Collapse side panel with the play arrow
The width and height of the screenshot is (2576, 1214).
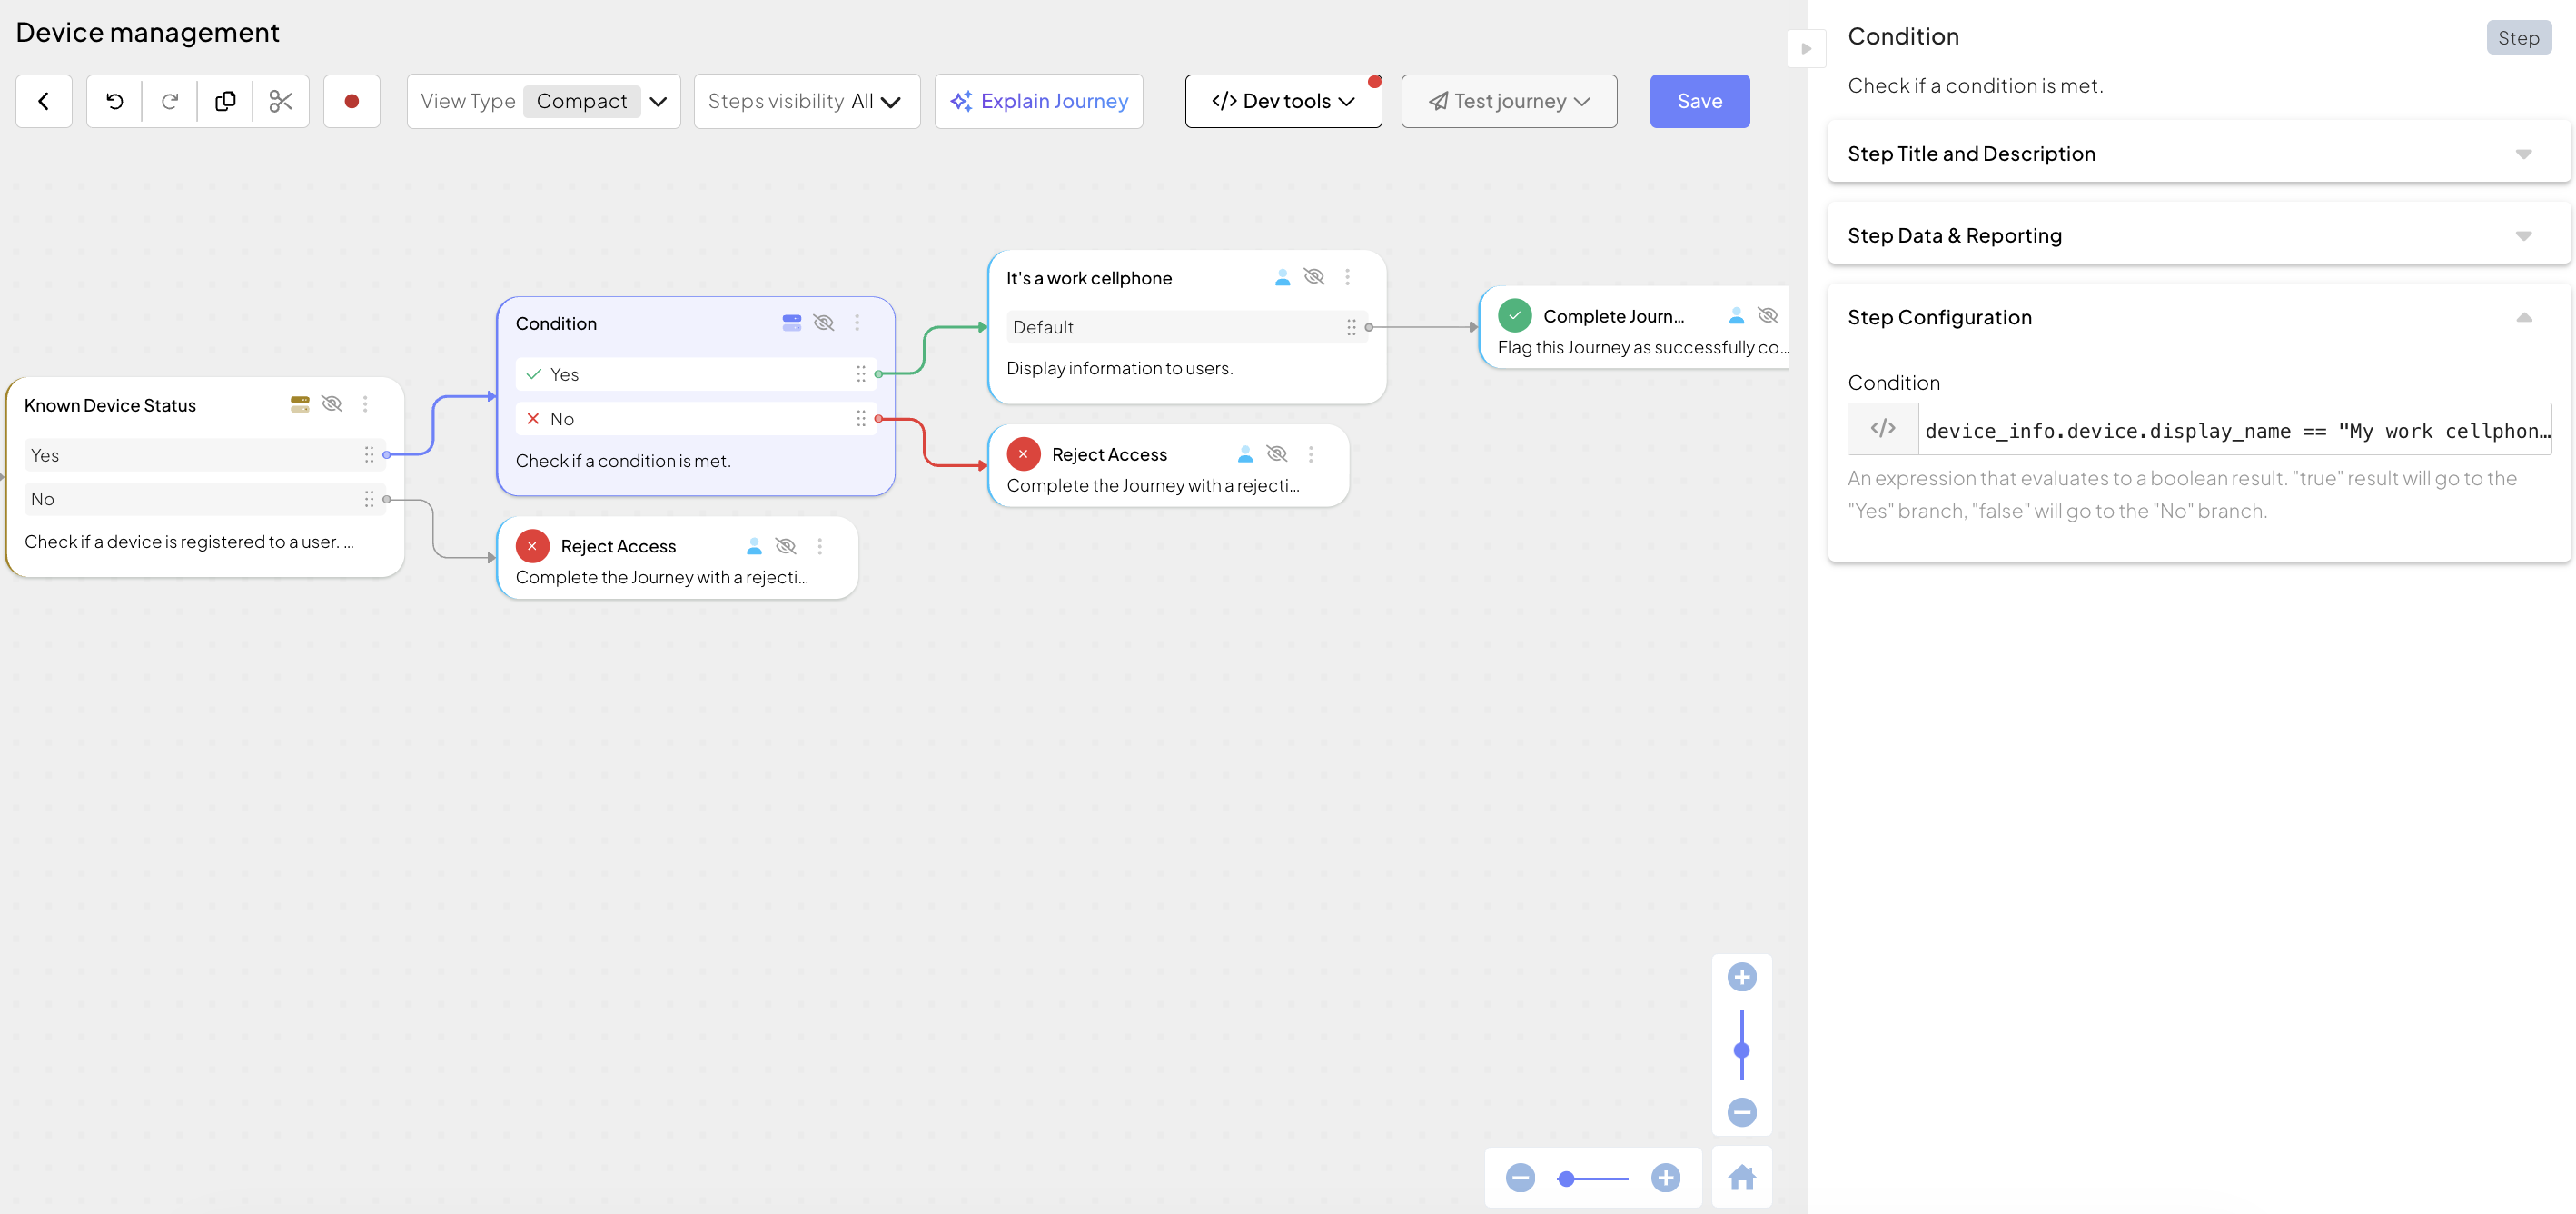click(1807, 48)
